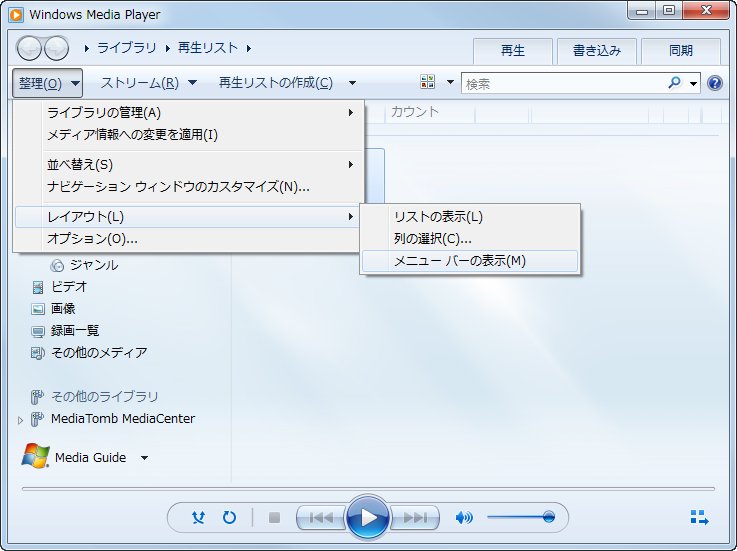Open 並べ替え(S) submenu
737x551 pixels.
tap(188, 165)
